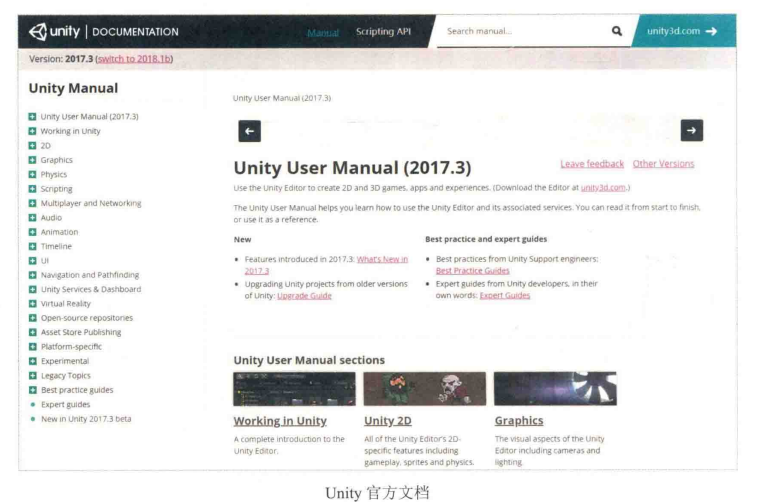This screenshot has width=777, height=502.
Task: Expand the Multiplayer and Networking node
Action: (32, 203)
